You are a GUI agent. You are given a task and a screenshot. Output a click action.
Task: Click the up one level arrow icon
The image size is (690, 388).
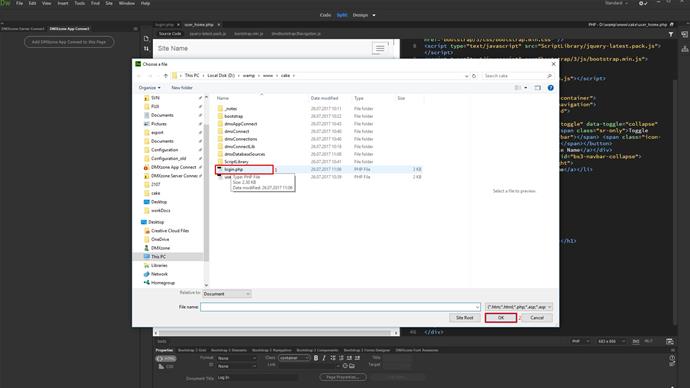click(x=165, y=76)
